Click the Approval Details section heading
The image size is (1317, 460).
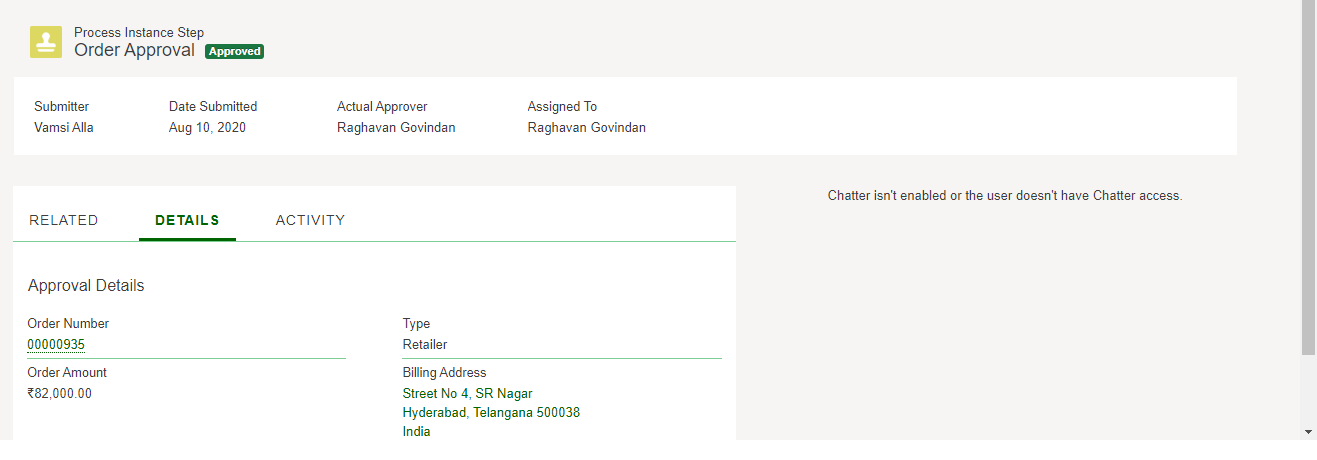(86, 286)
